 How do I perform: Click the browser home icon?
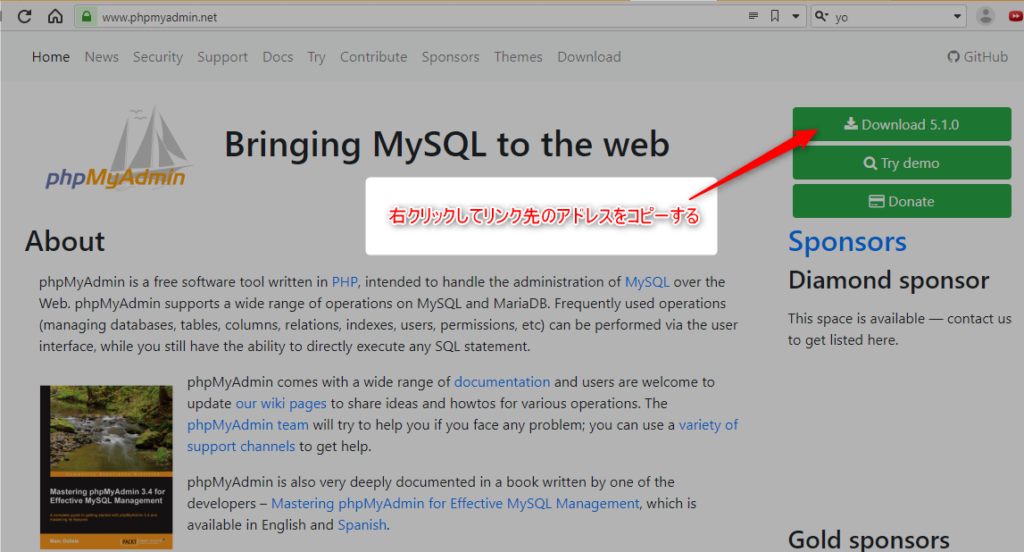tap(55, 16)
